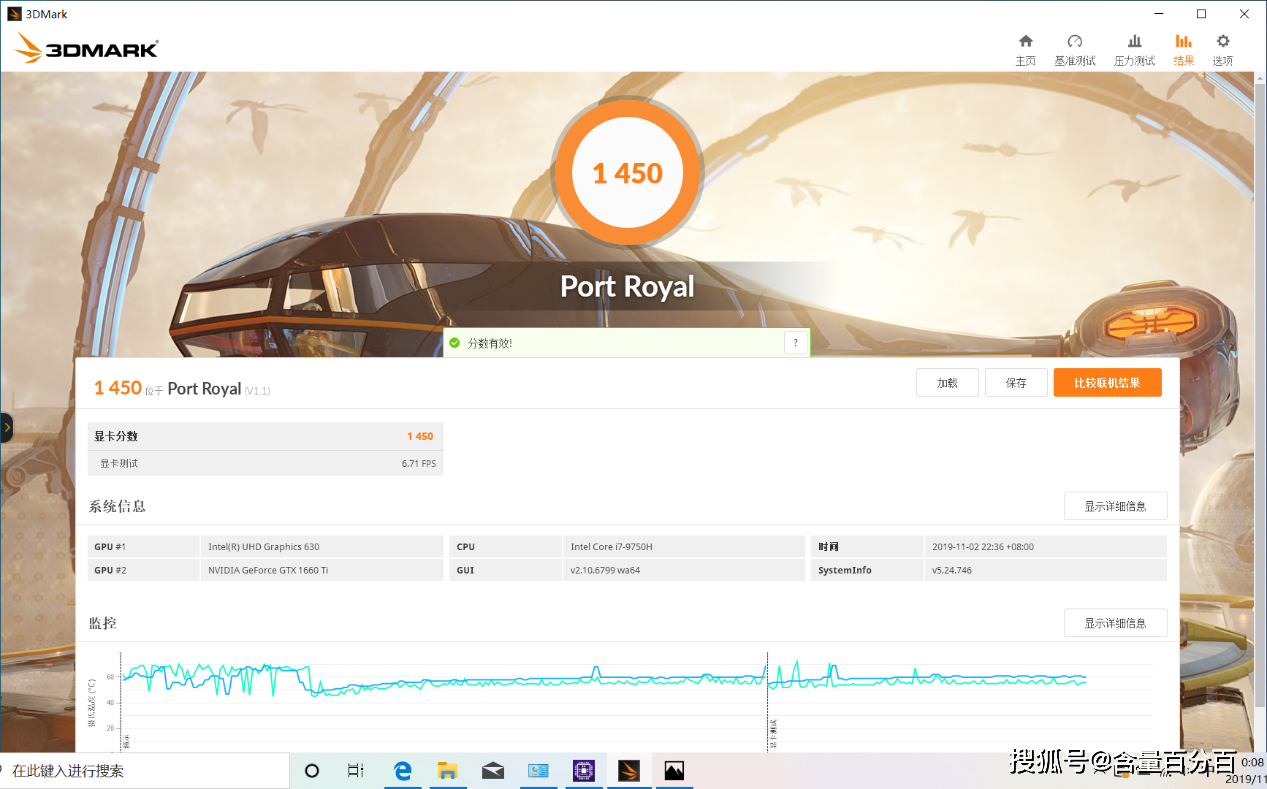Open the Home (主页) tab icon

coord(1025,41)
